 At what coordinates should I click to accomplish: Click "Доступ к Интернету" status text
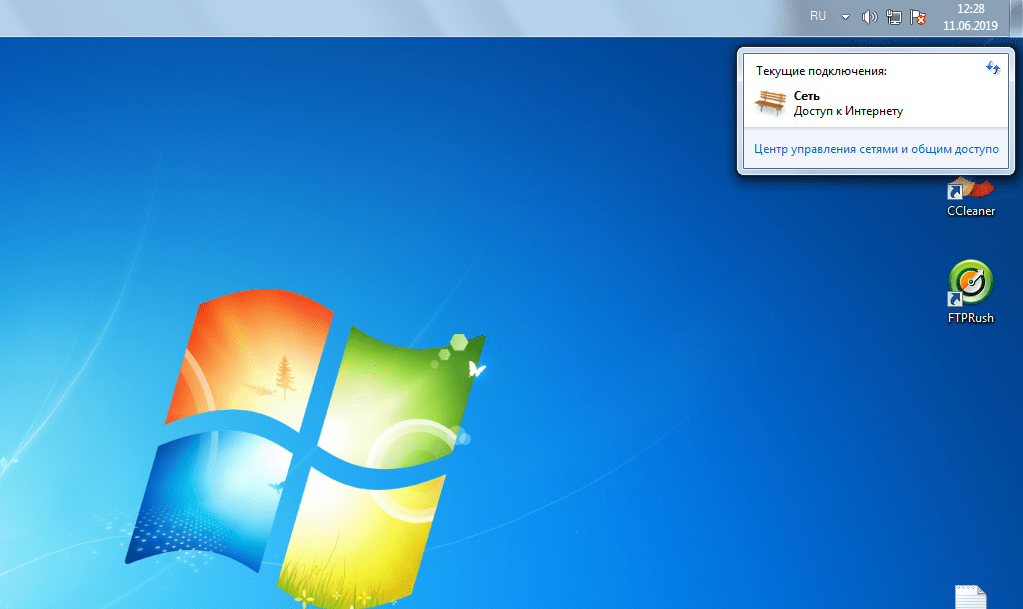coord(848,111)
